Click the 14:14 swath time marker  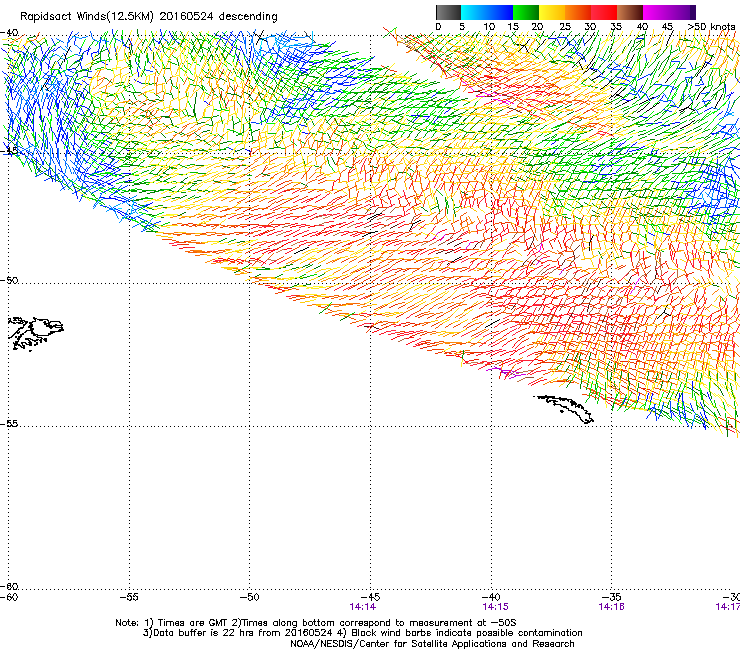click(x=362, y=607)
